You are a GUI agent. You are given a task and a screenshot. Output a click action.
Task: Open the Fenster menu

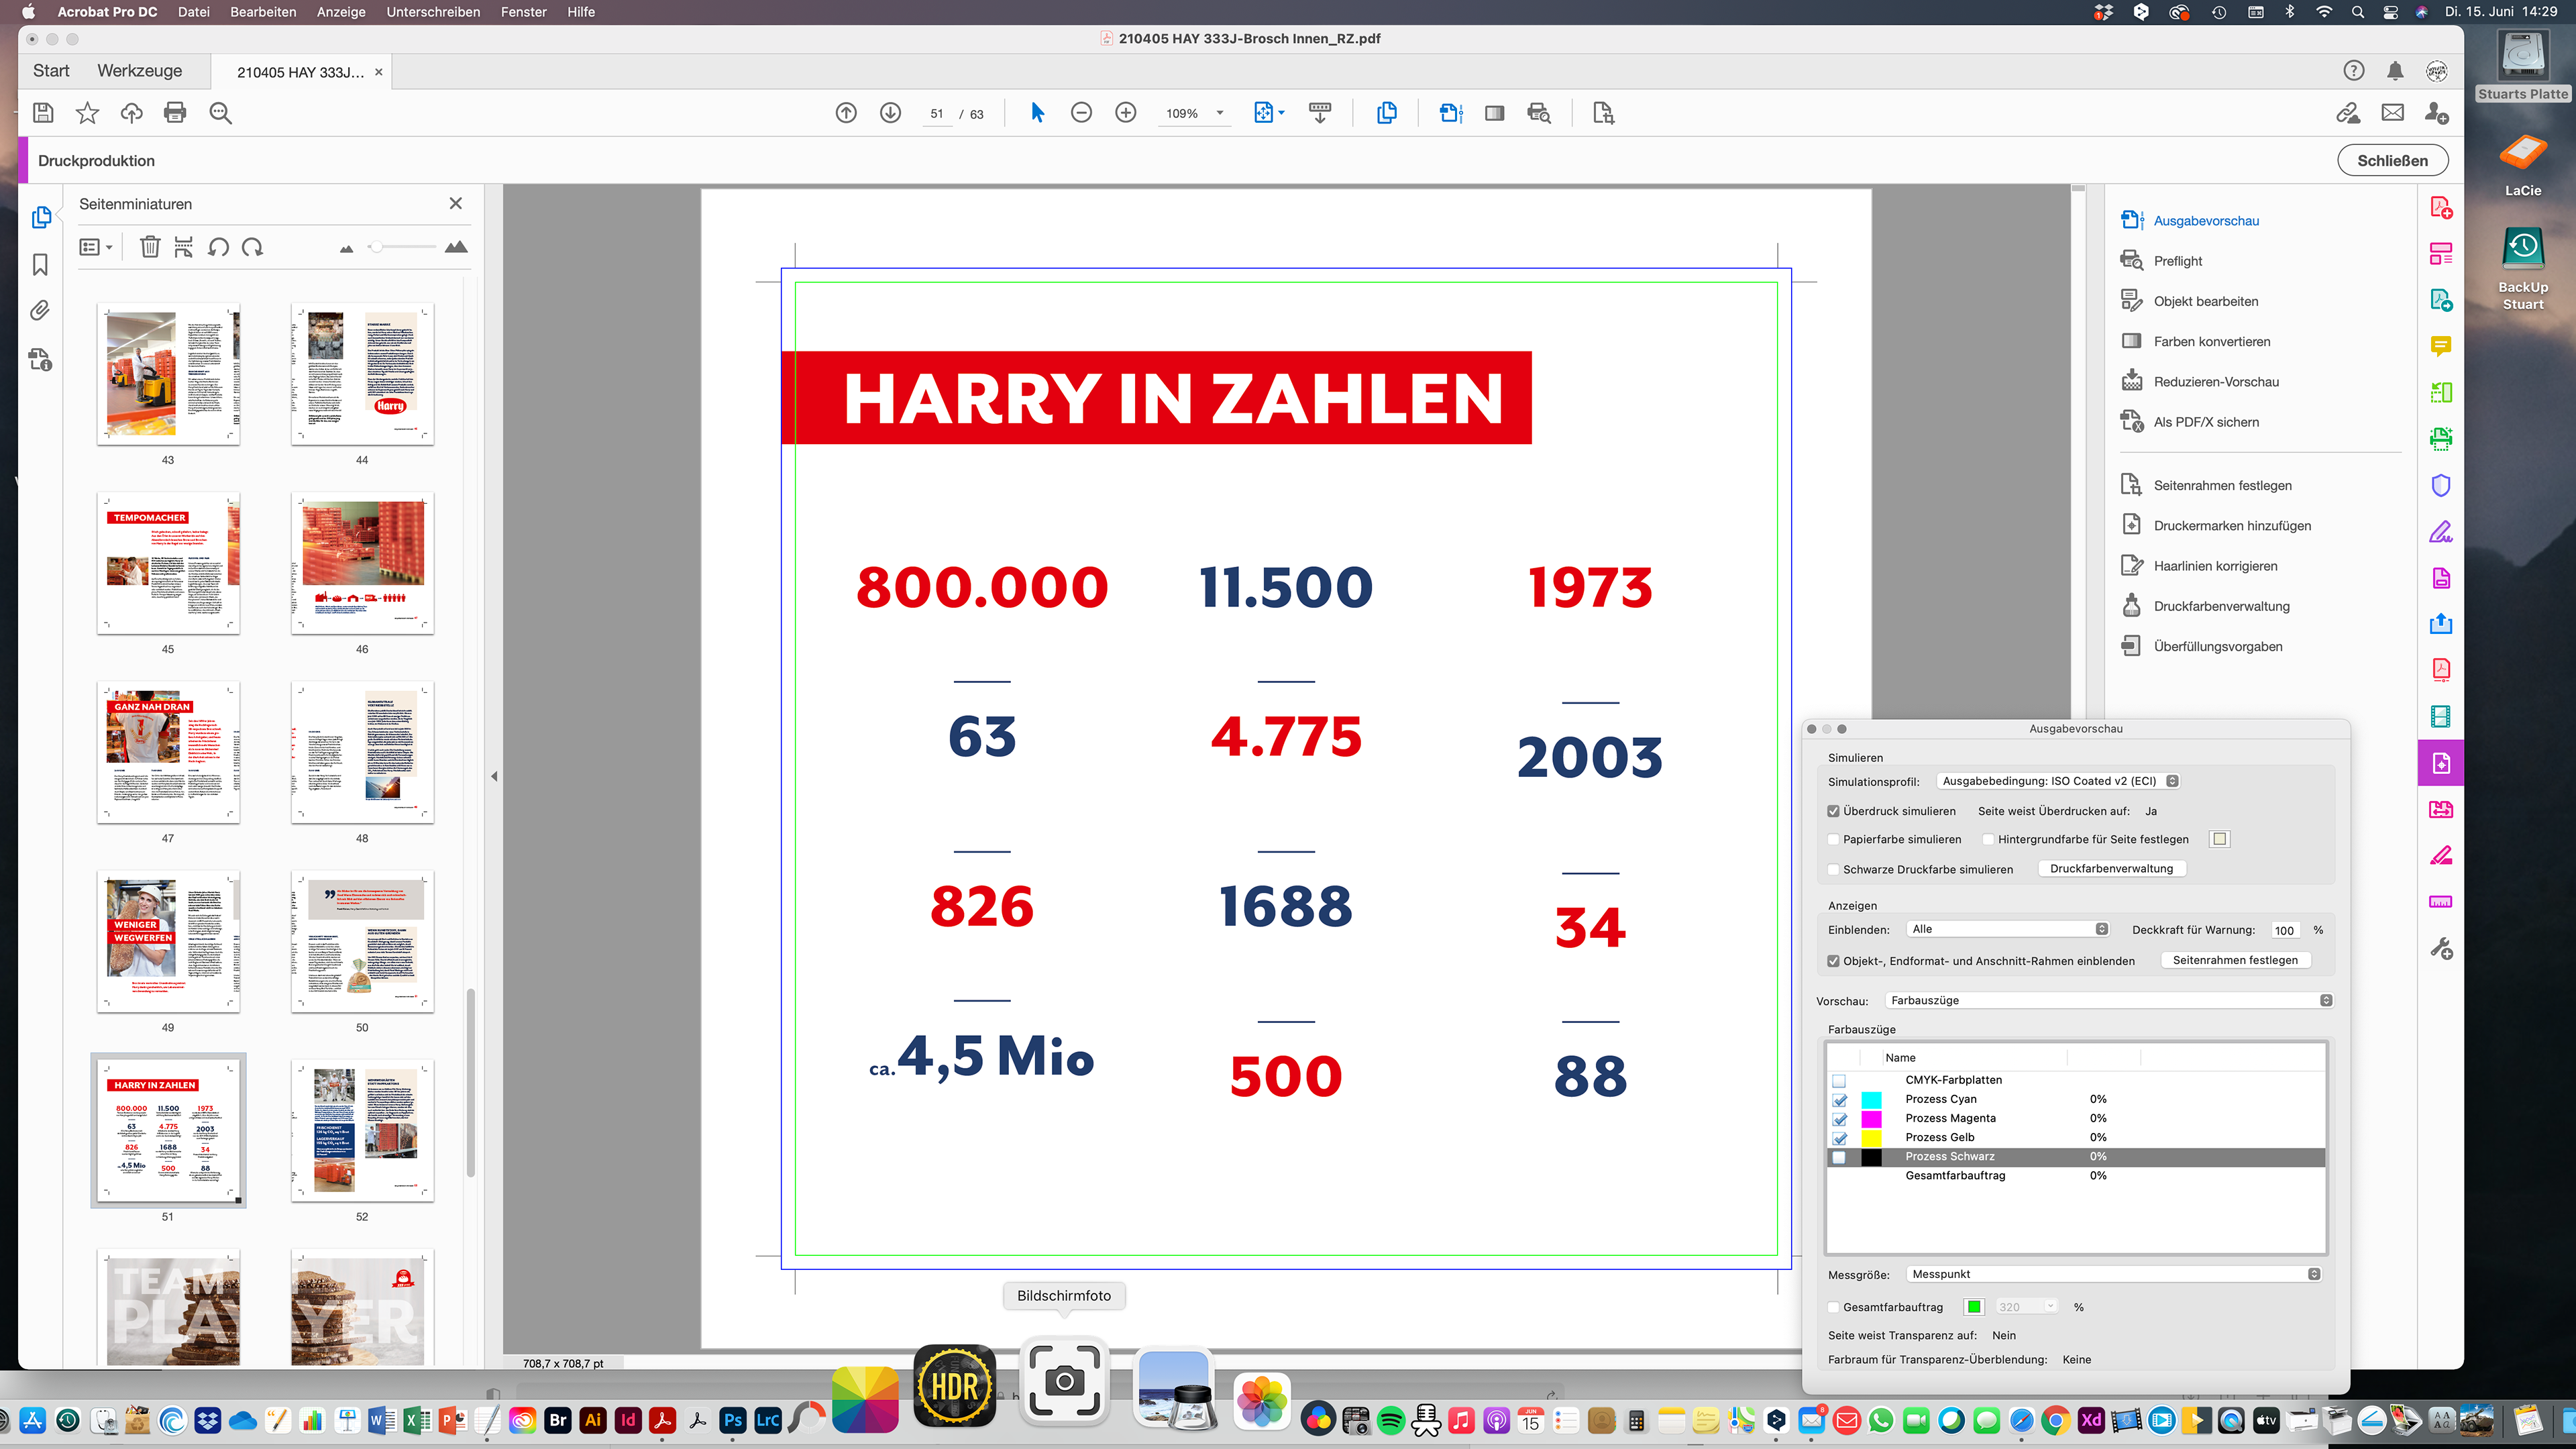coord(523,12)
